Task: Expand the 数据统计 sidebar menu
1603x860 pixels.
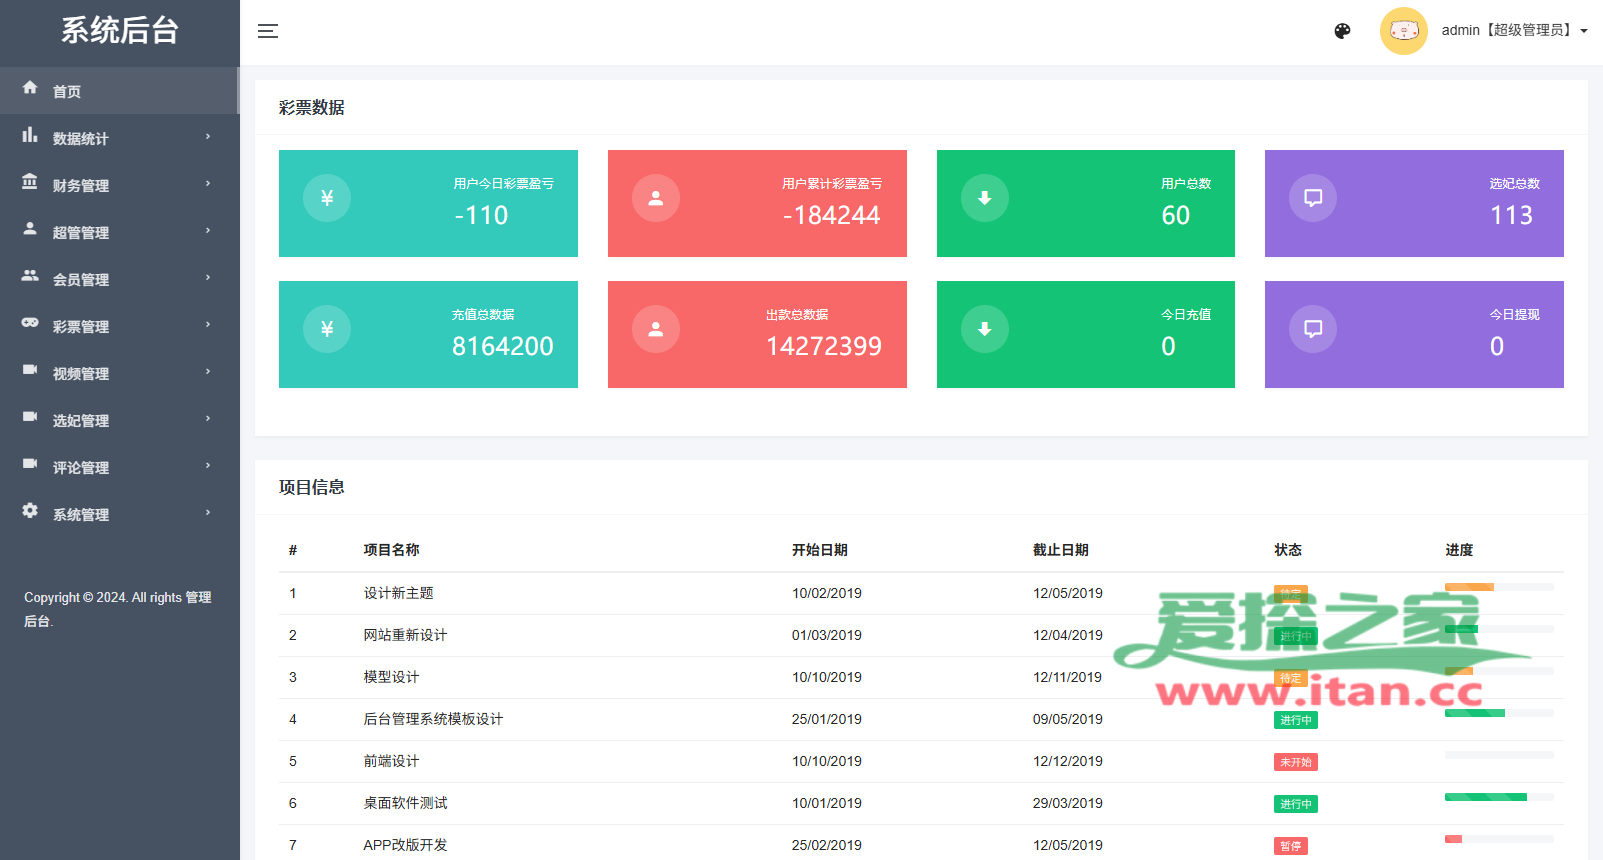Action: click(x=118, y=138)
